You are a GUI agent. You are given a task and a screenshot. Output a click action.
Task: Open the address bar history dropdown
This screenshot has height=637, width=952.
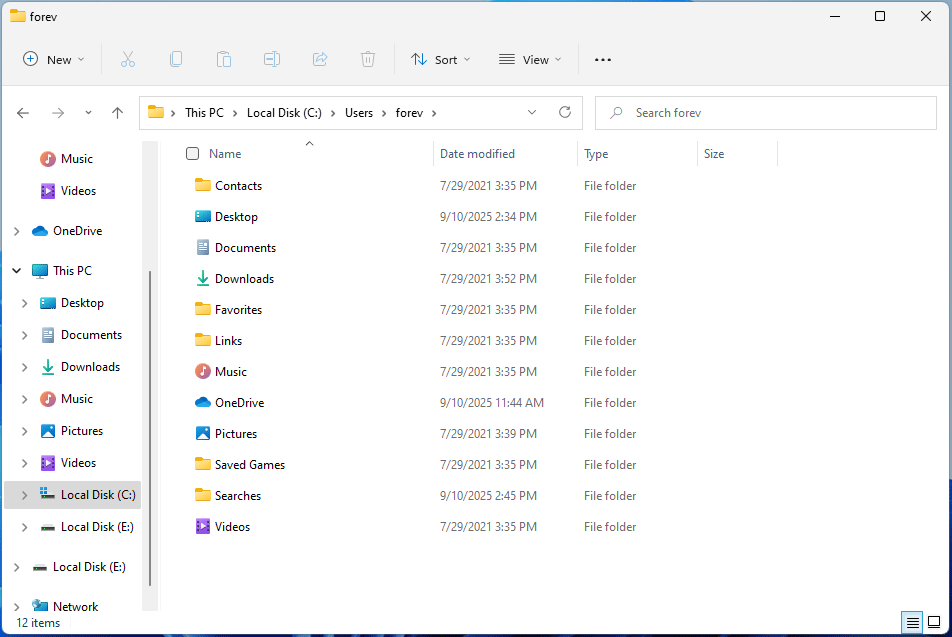[x=532, y=113]
